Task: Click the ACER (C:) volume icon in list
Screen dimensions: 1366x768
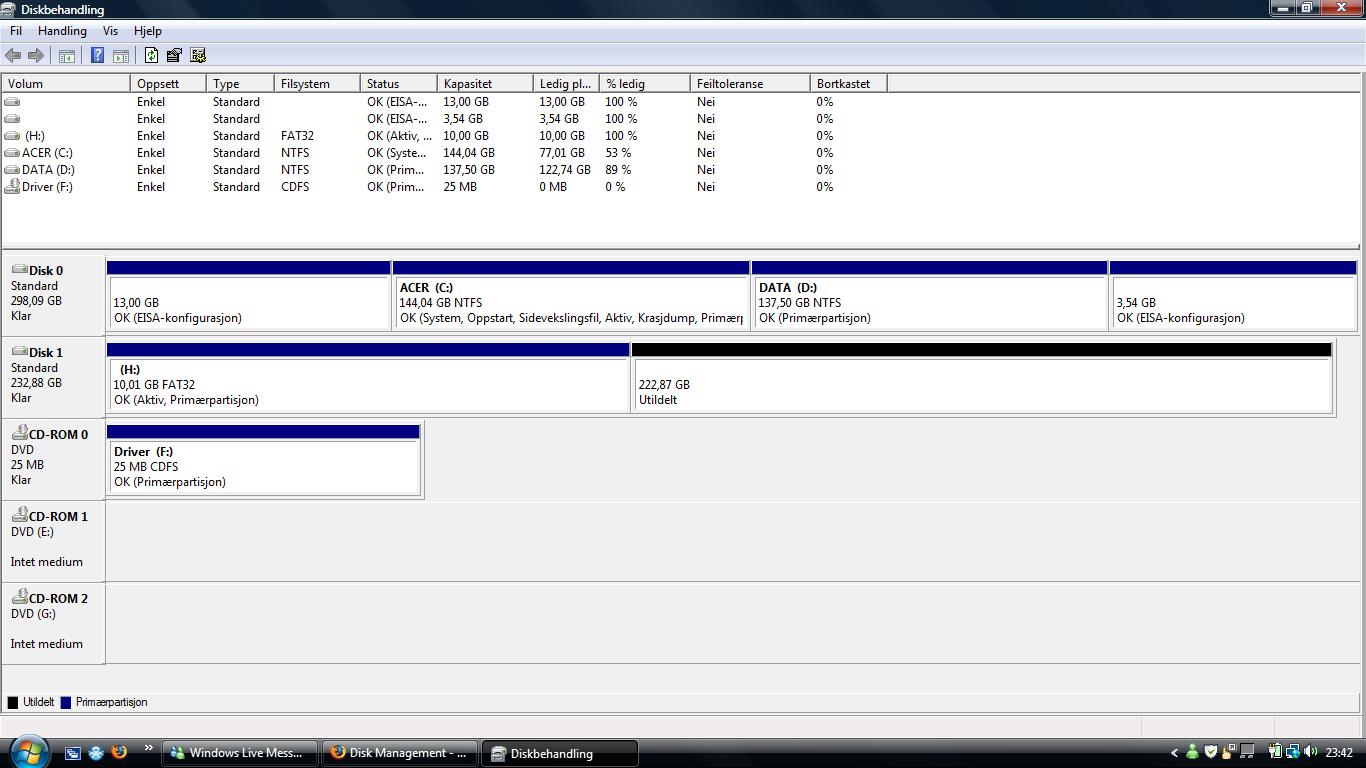Action: [12, 153]
